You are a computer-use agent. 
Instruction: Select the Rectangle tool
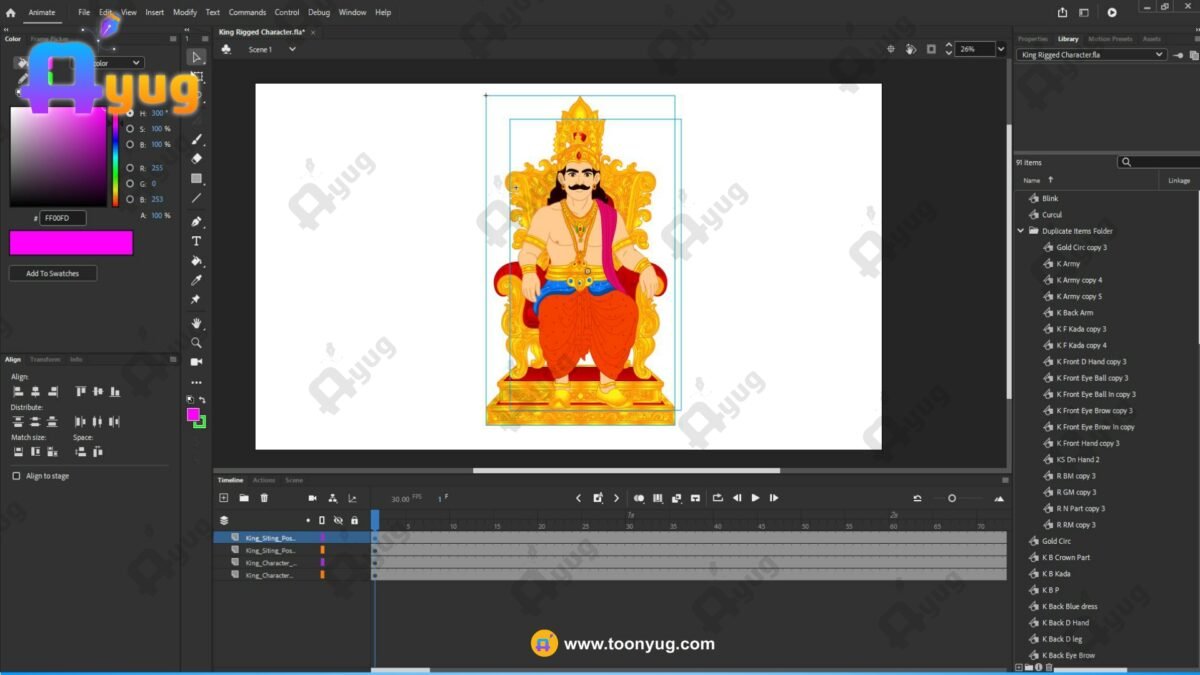click(197, 179)
